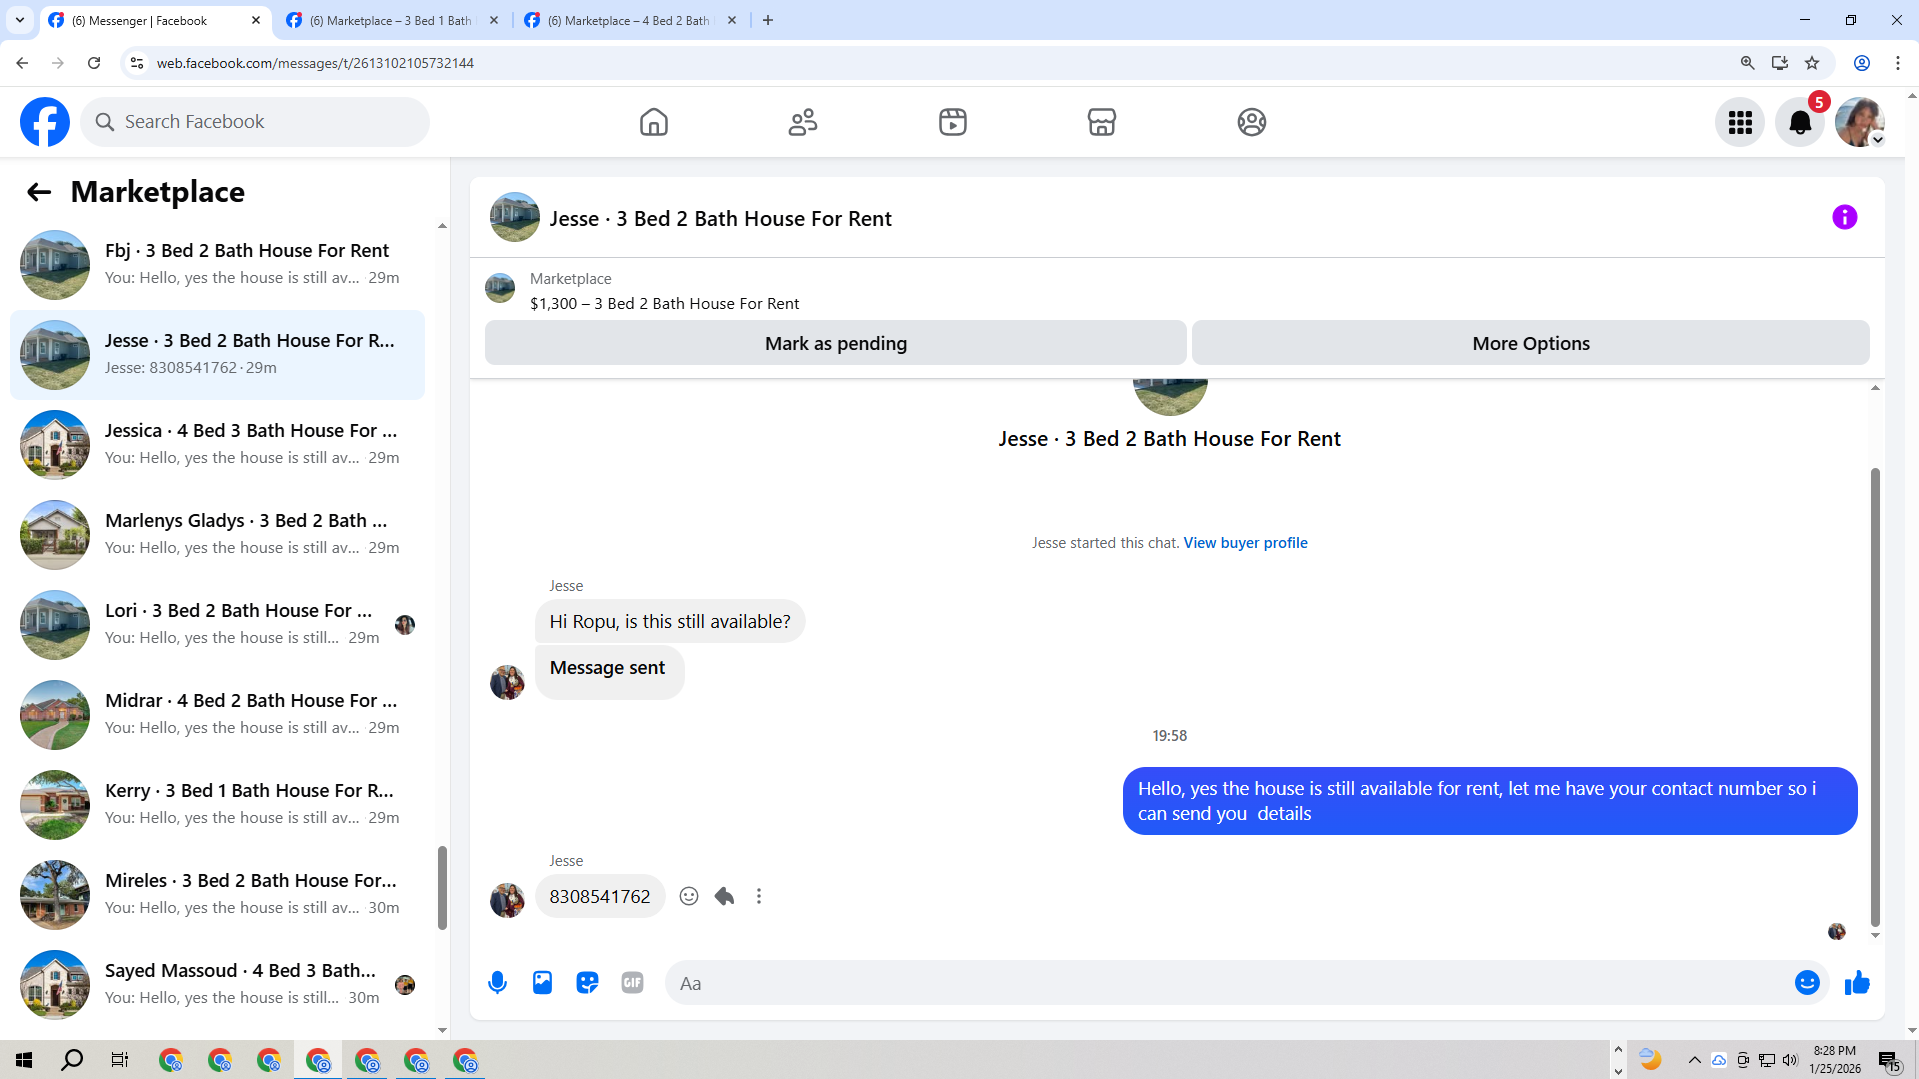Viewport: 1919px width, 1079px height.
Task: Open a new browser tab
Action: (x=767, y=20)
